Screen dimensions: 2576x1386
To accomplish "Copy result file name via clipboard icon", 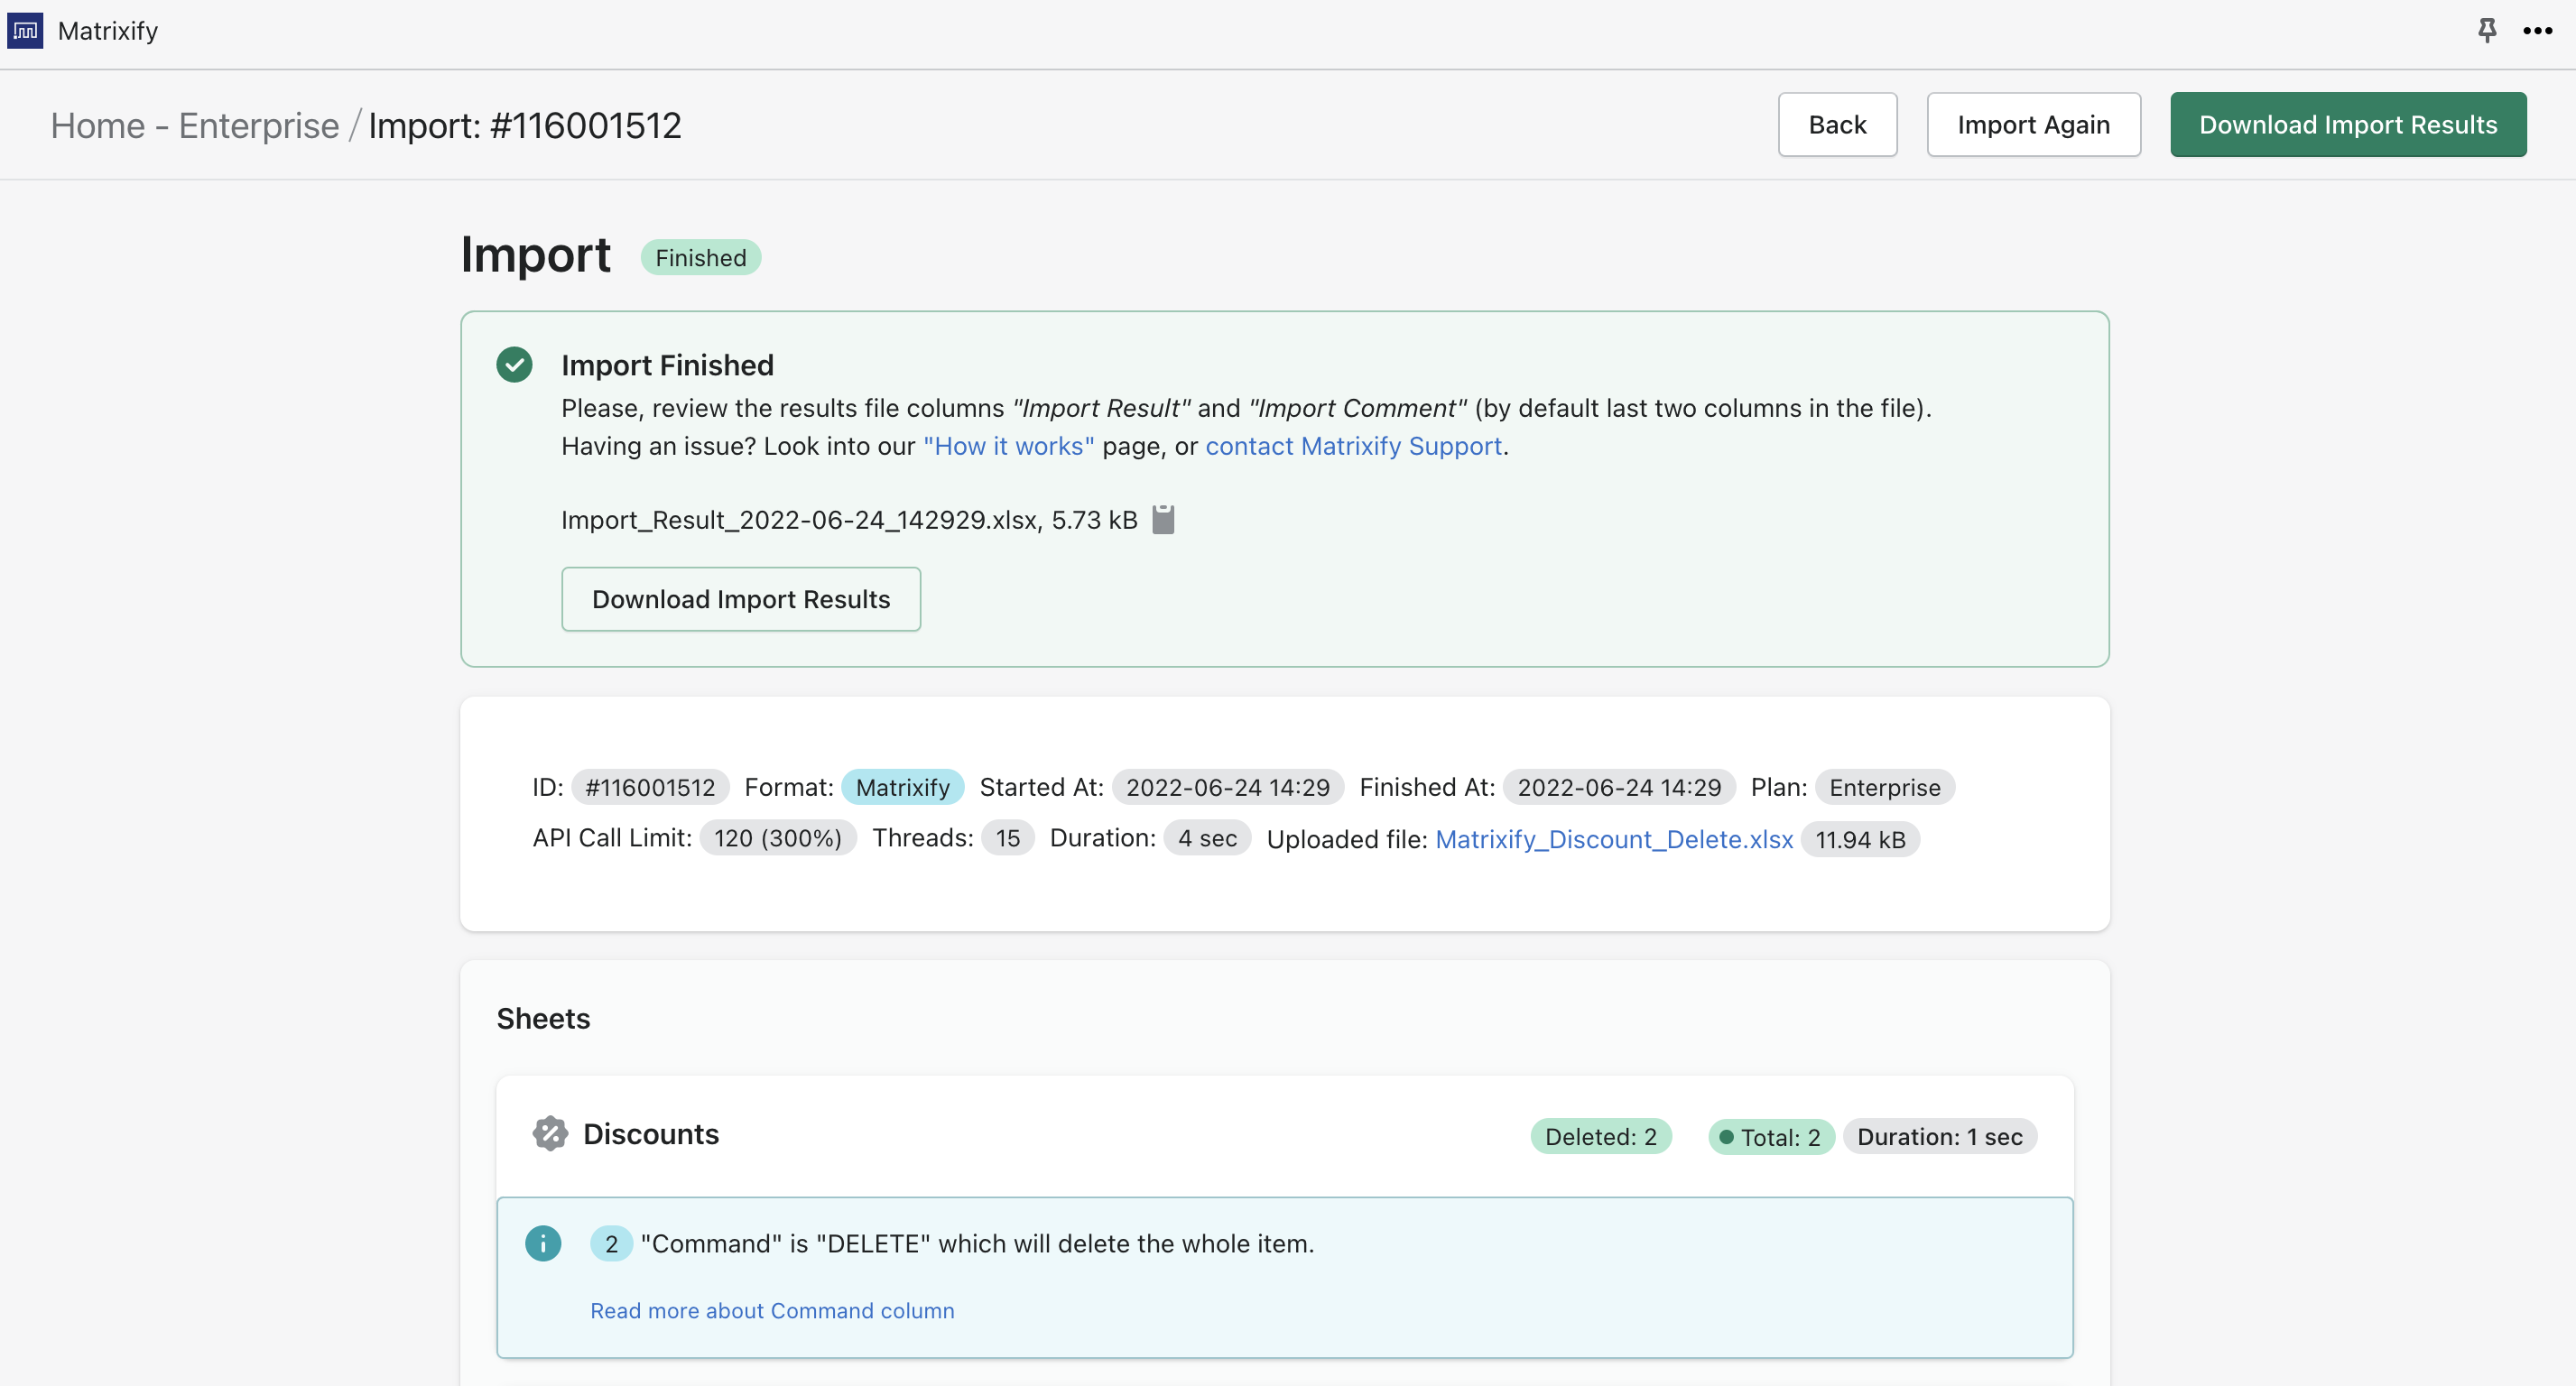I will 1163,520.
